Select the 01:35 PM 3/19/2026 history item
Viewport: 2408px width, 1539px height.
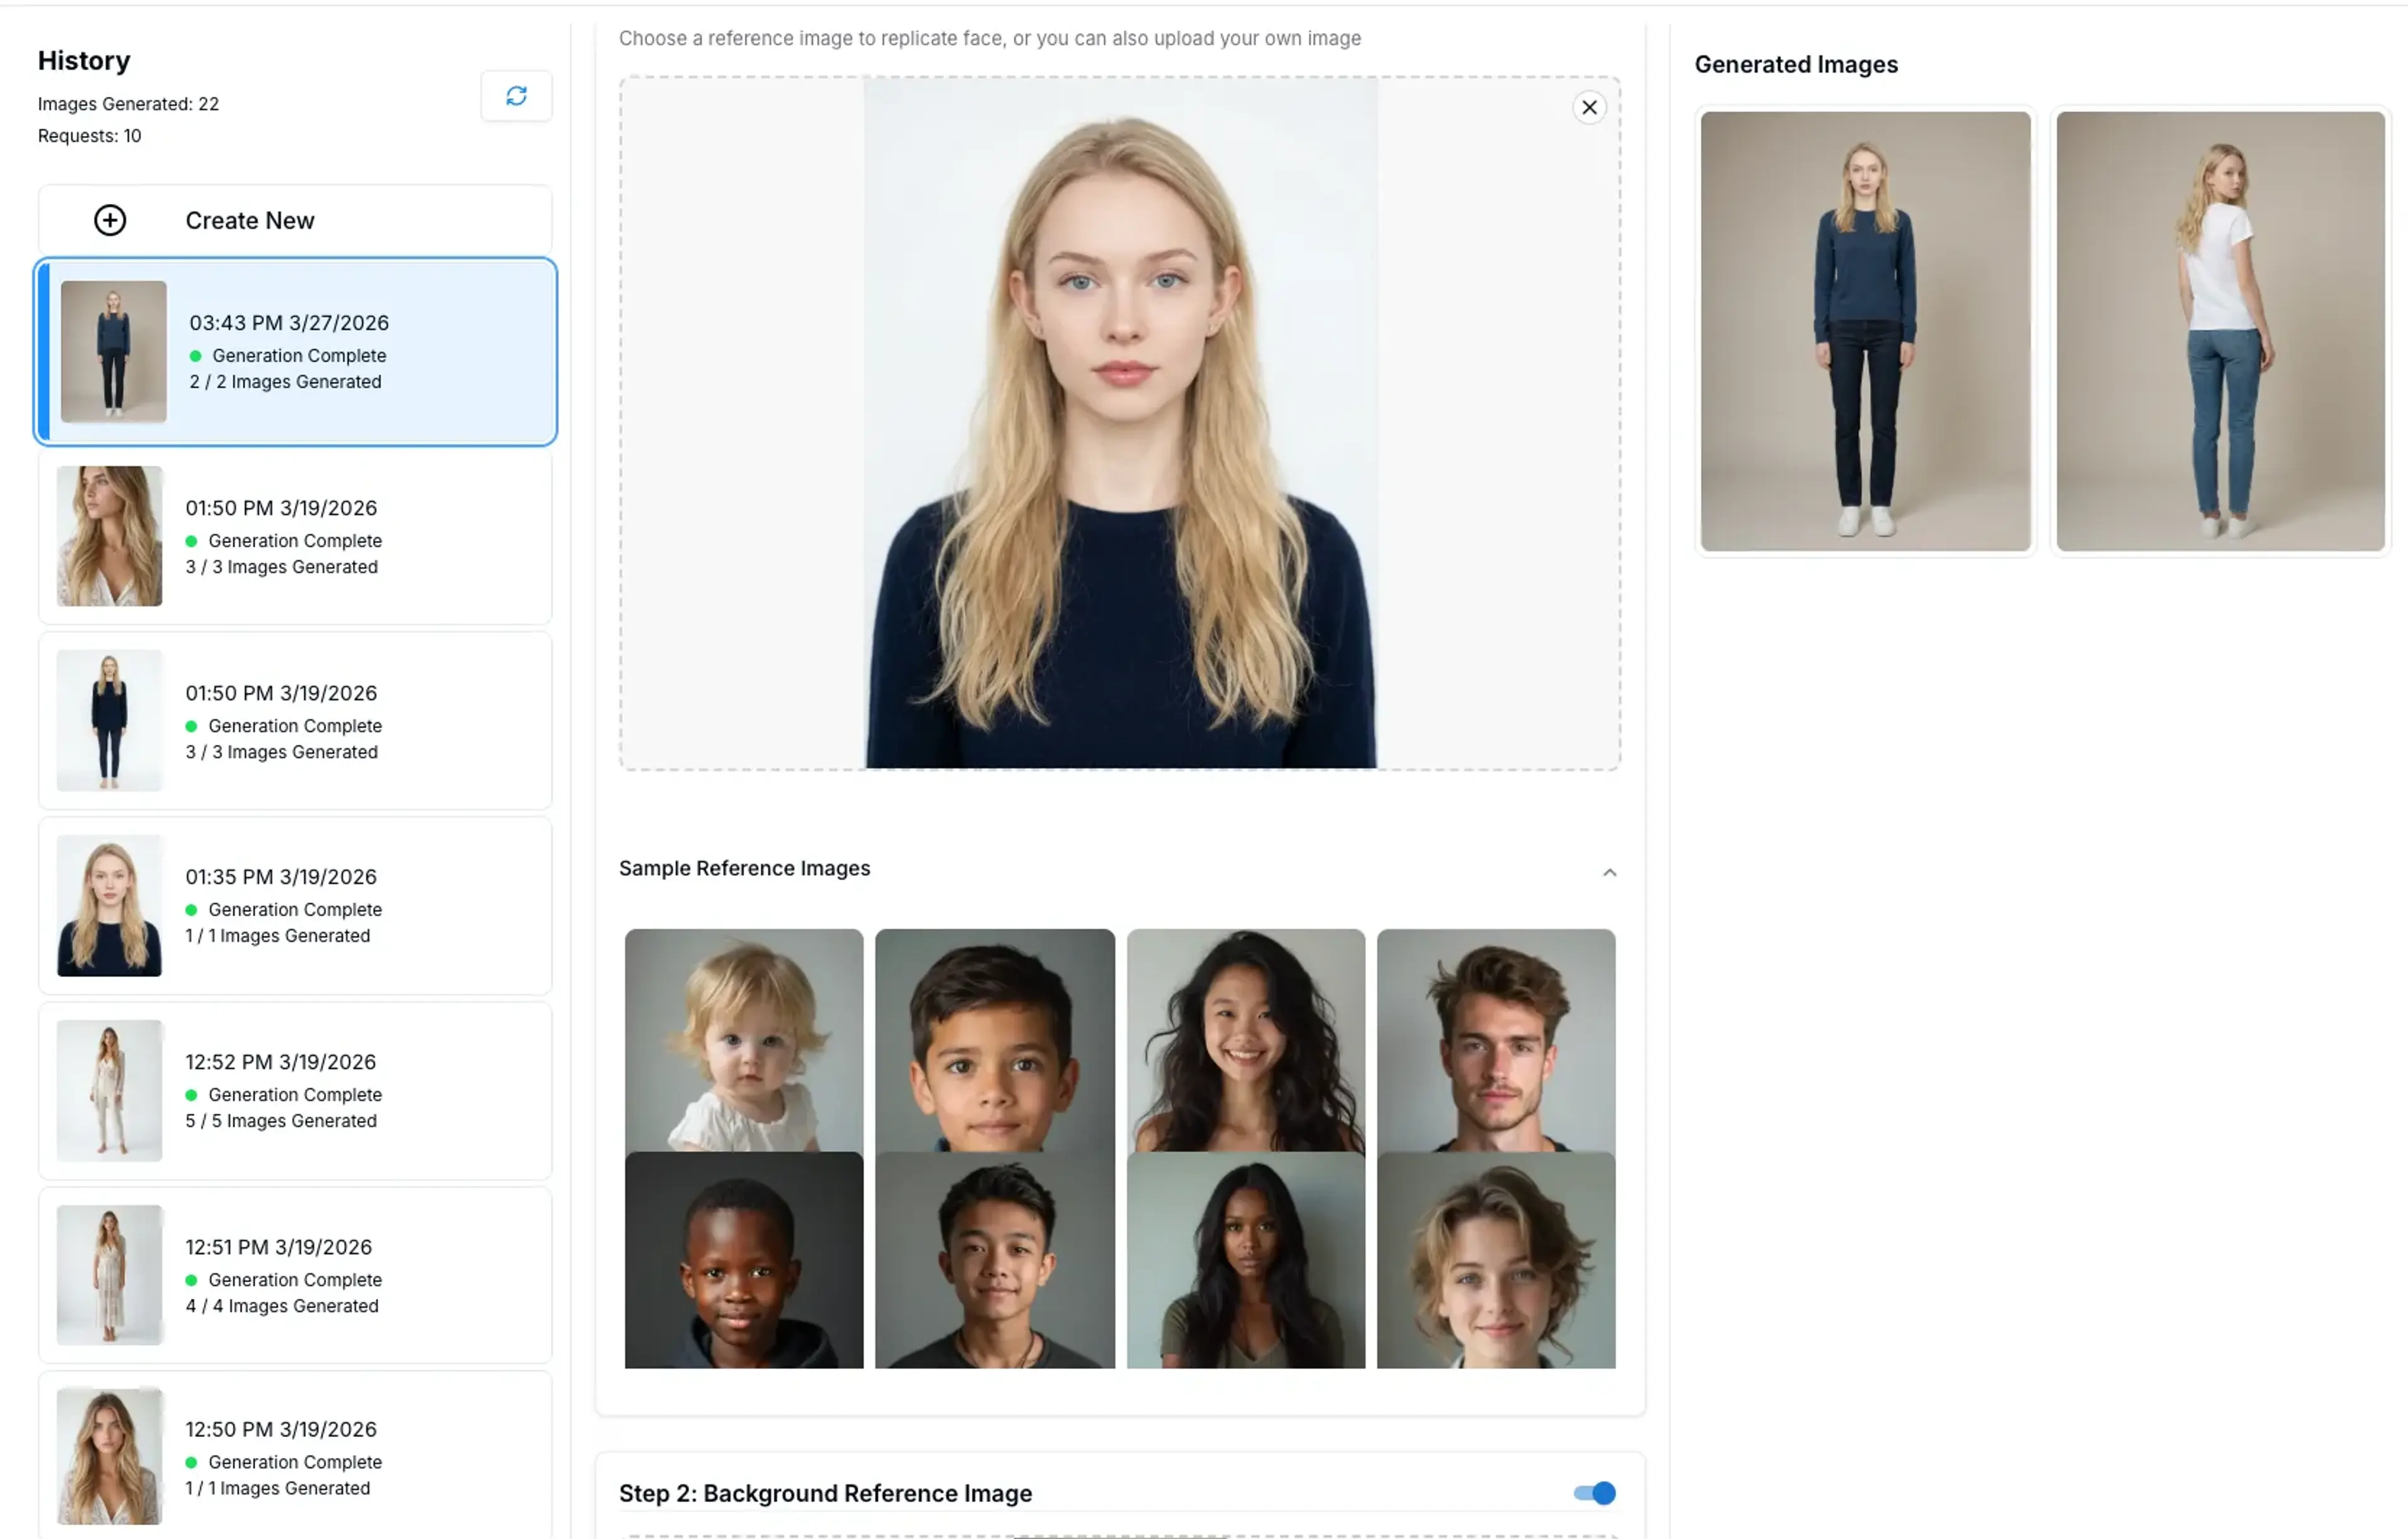click(295, 906)
